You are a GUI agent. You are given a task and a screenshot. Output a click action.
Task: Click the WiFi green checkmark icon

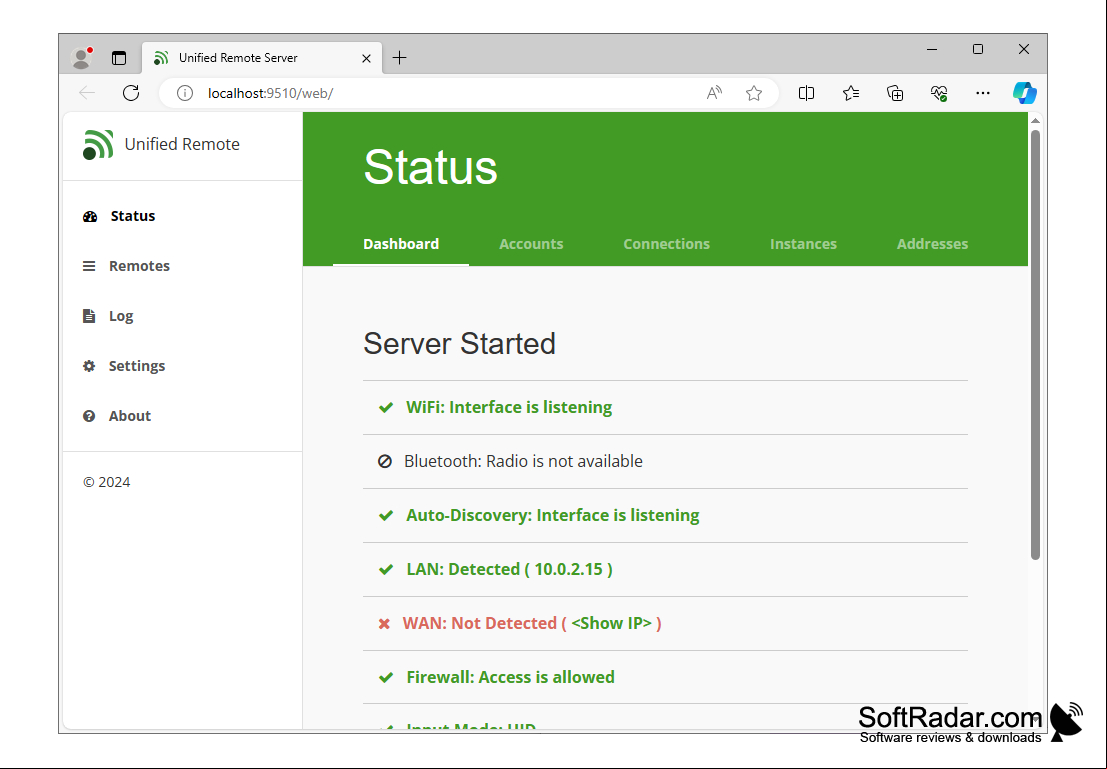pos(386,407)
